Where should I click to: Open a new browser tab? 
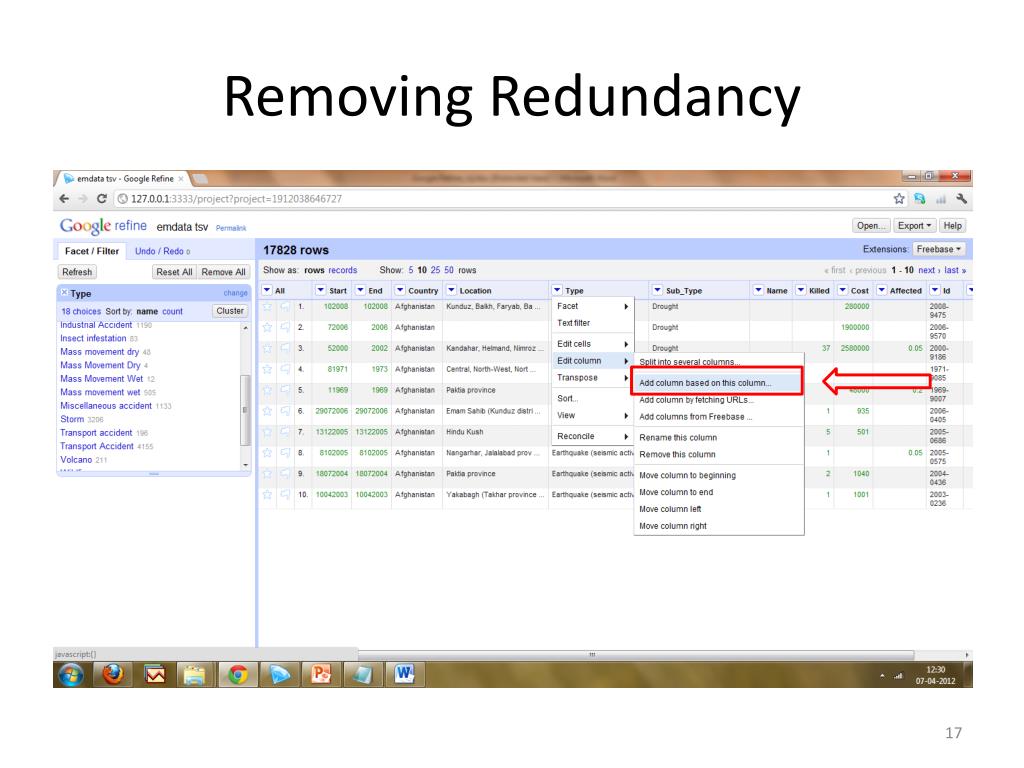pos(200,178)
